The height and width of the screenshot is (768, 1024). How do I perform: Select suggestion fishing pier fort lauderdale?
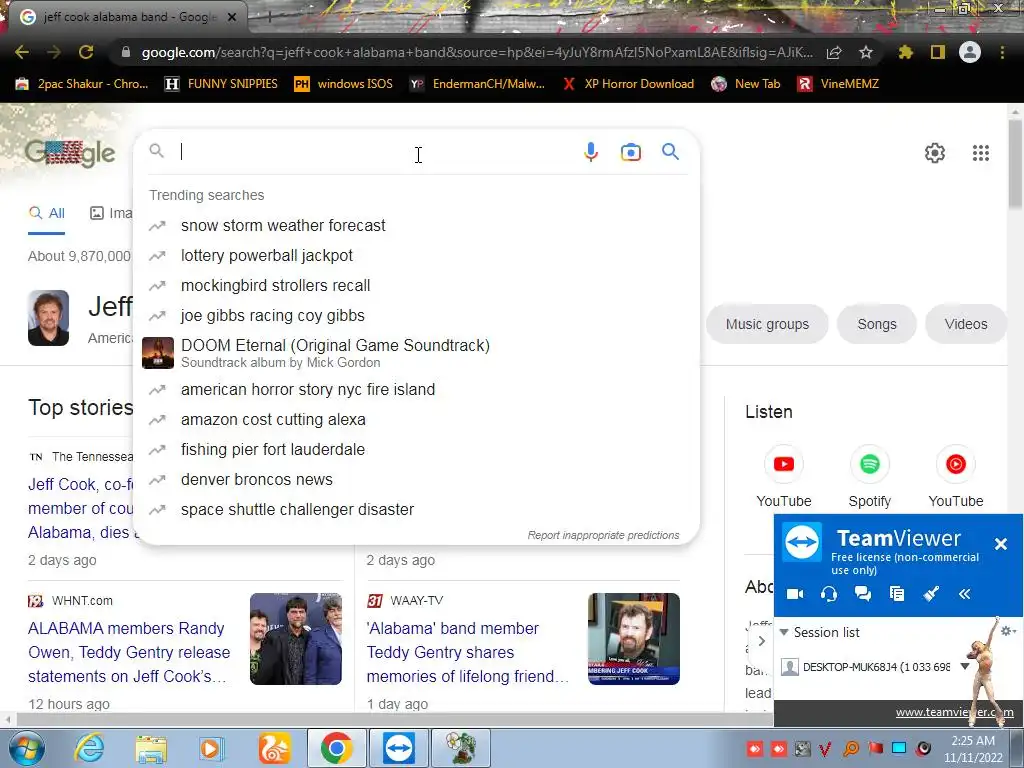[416, 449]
